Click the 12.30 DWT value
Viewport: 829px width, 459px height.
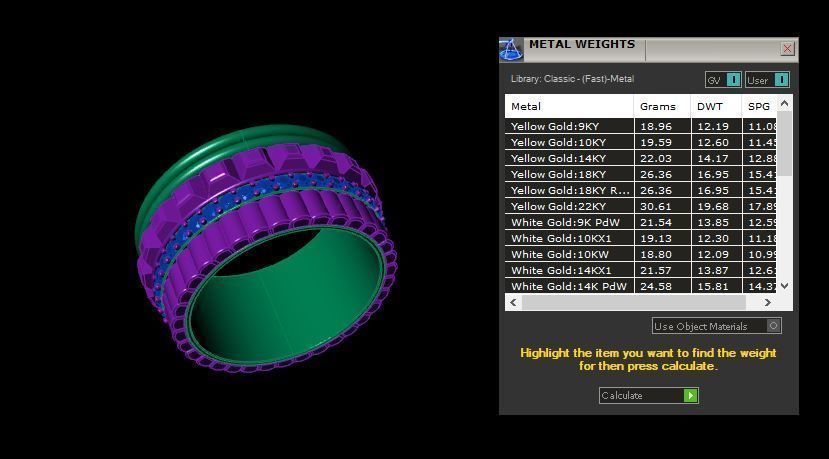tap(713, 238)
